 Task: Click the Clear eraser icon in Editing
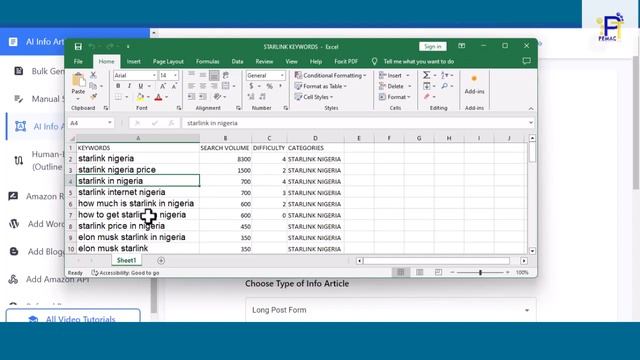[x=427, y=97]
